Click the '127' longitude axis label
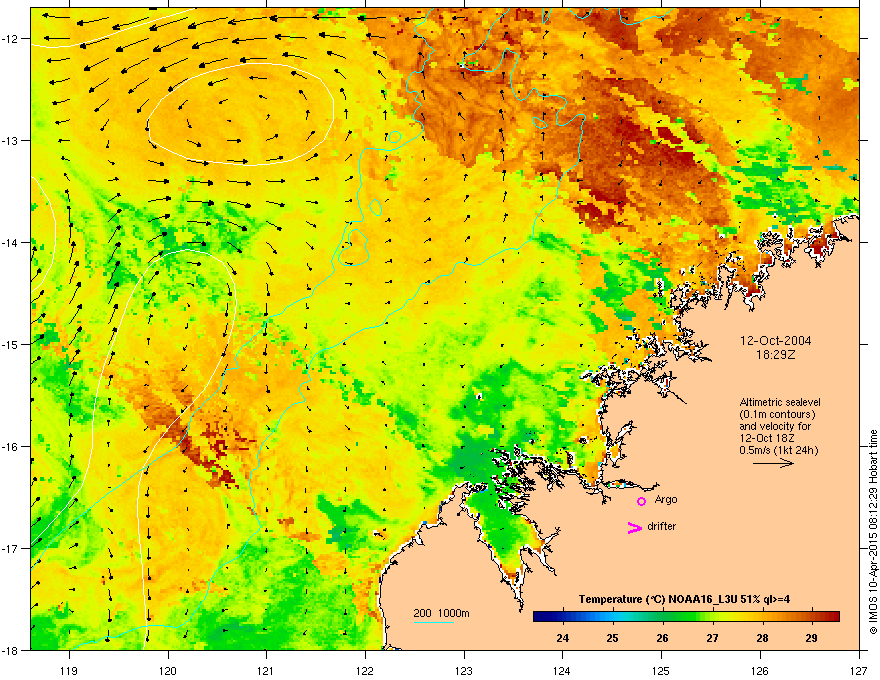Image resolution: width=880 pixels, height=680 pixels. click(x=858, y=670)
